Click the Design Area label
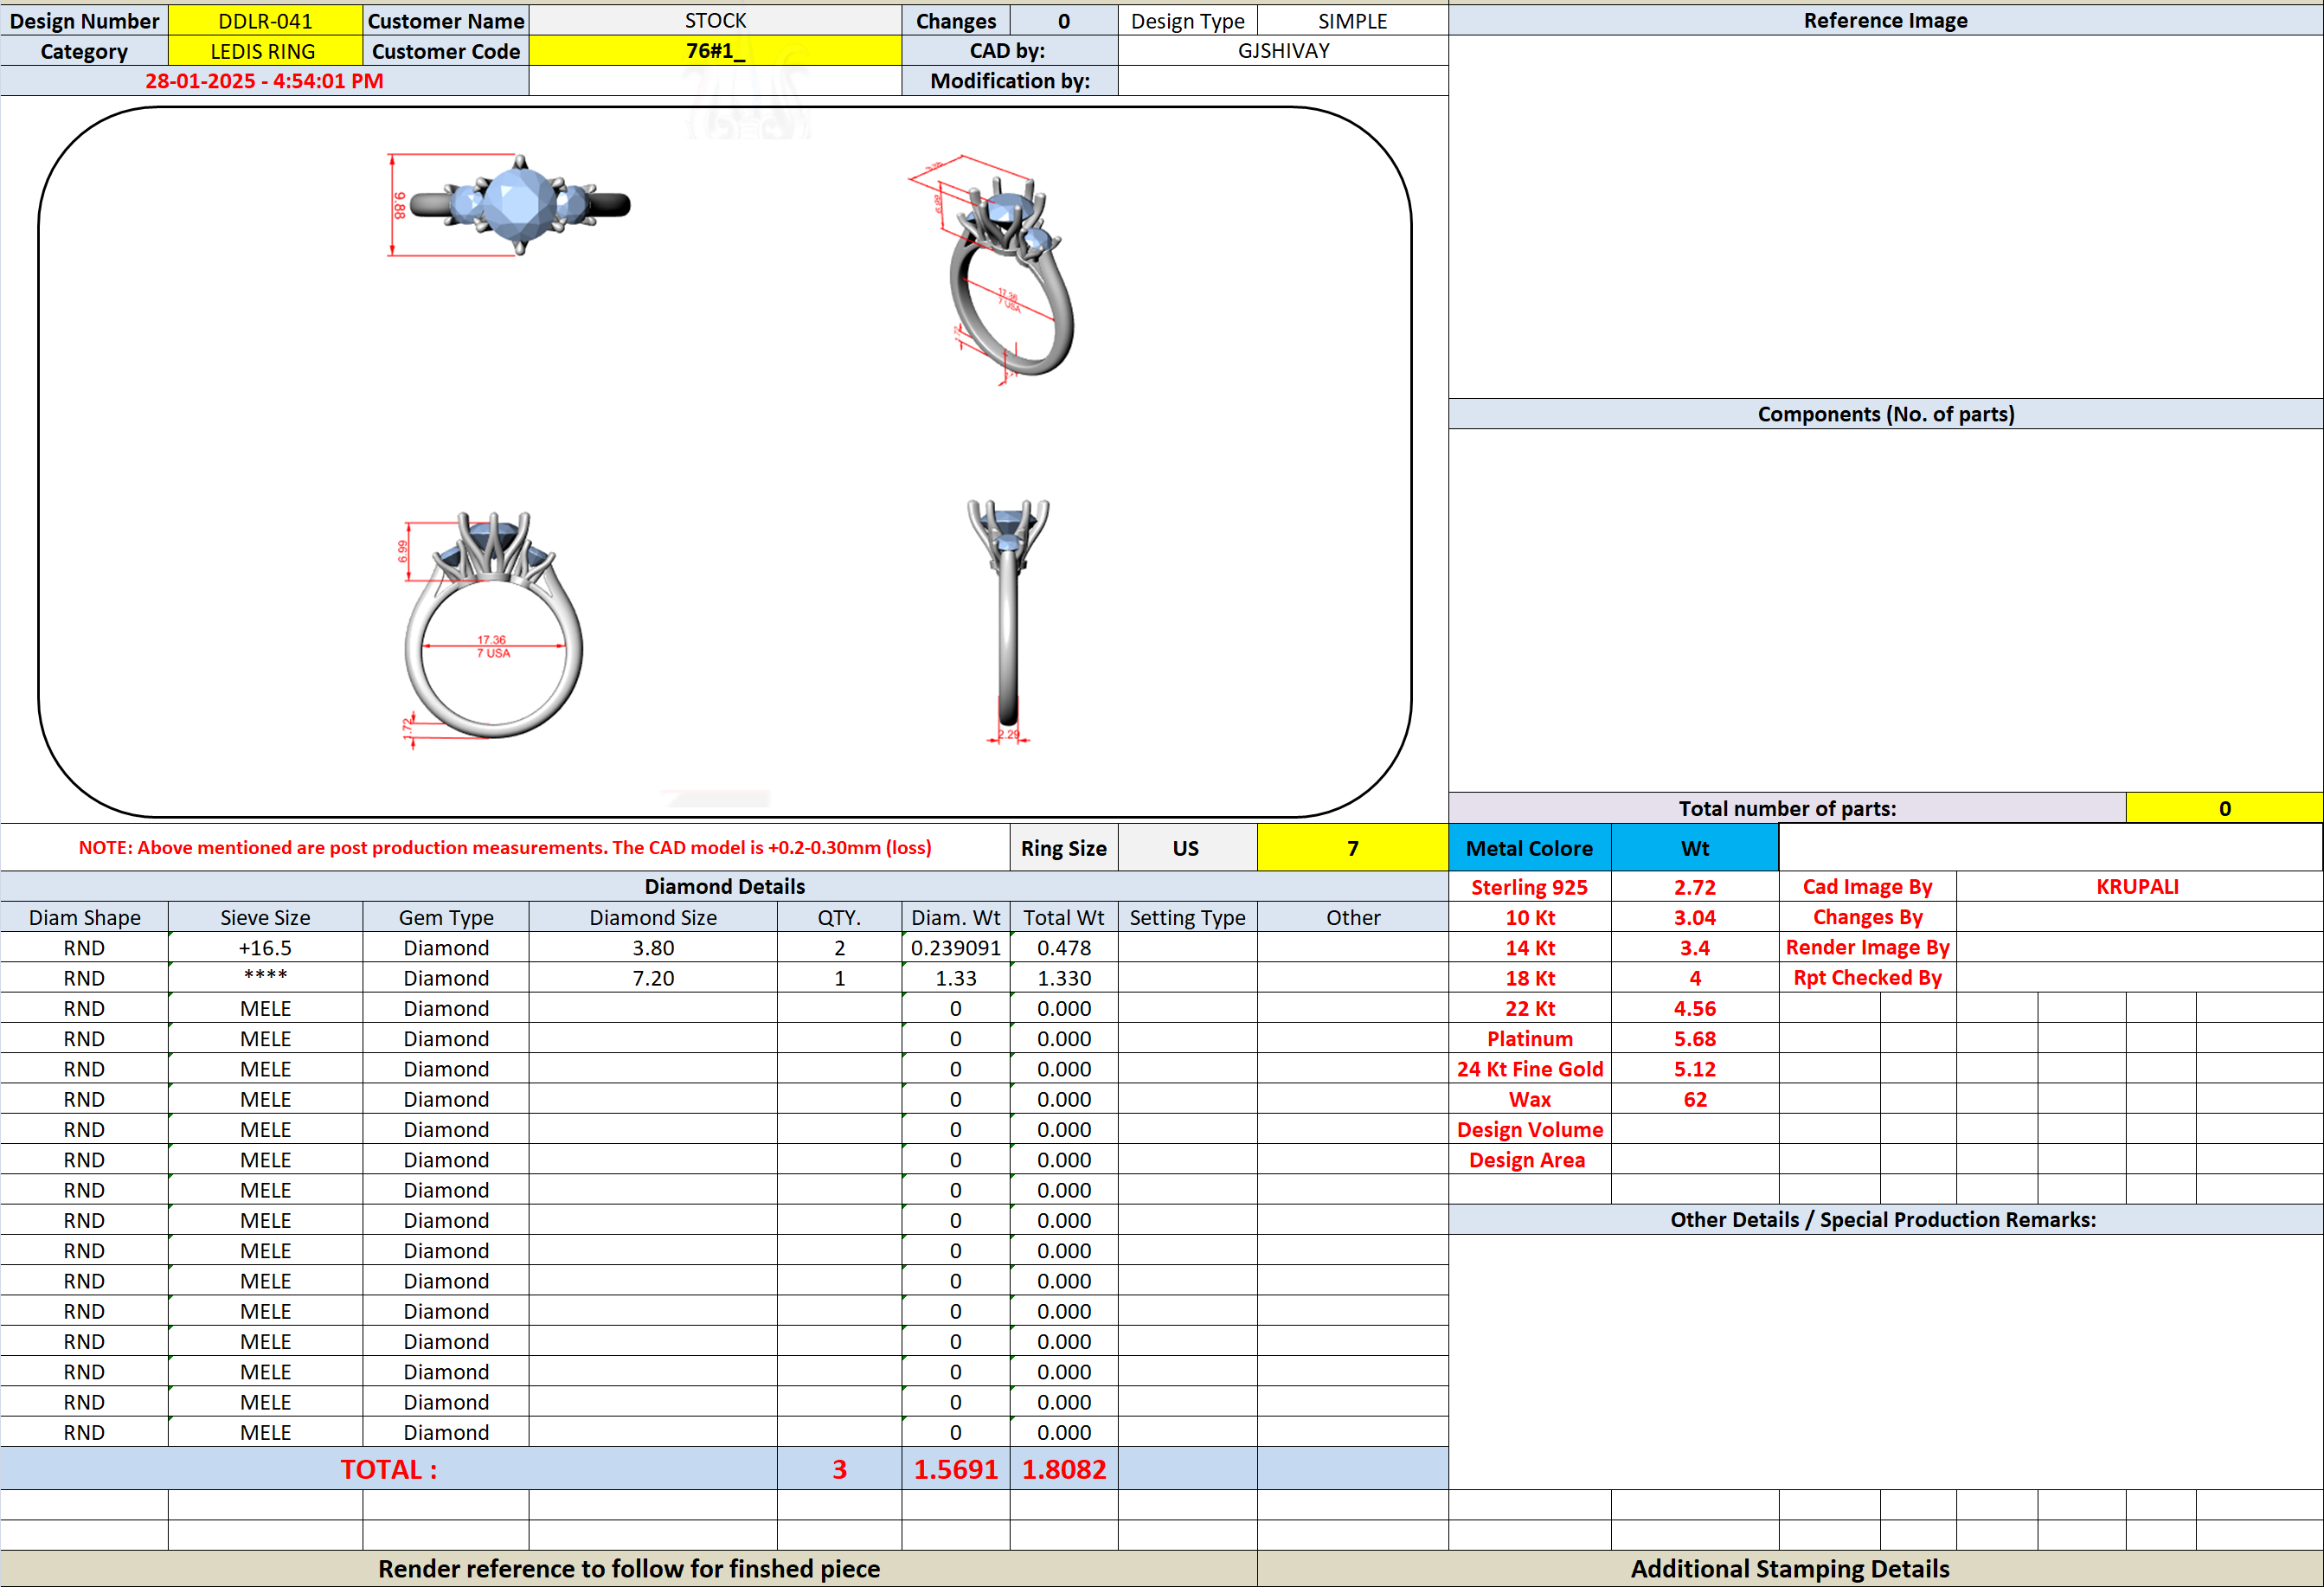2324x1587 pixels. click(x=1529, y=1159)
